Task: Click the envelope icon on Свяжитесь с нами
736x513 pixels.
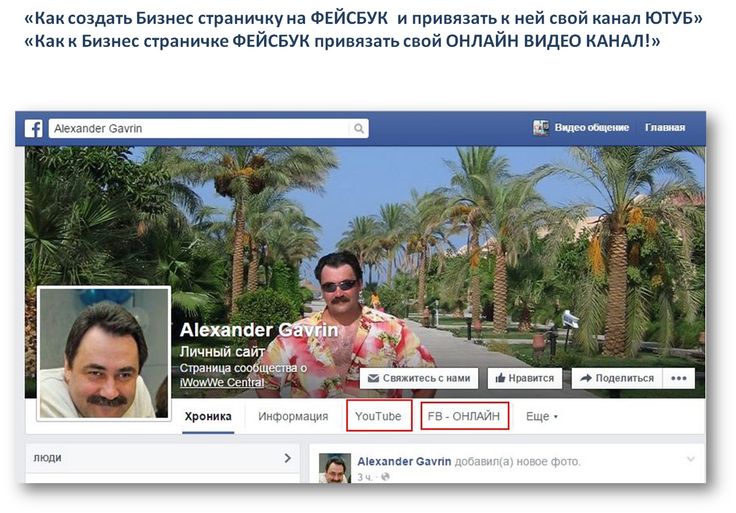Action: tap(373, 378)
